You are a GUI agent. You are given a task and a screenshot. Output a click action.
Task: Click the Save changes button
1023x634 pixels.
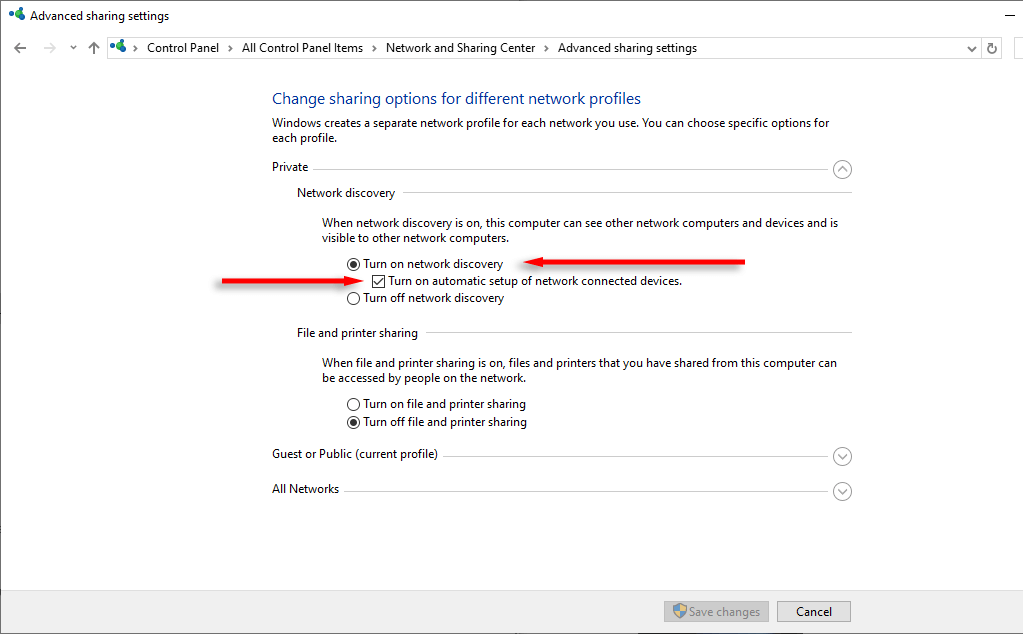[x=716, y=612]
